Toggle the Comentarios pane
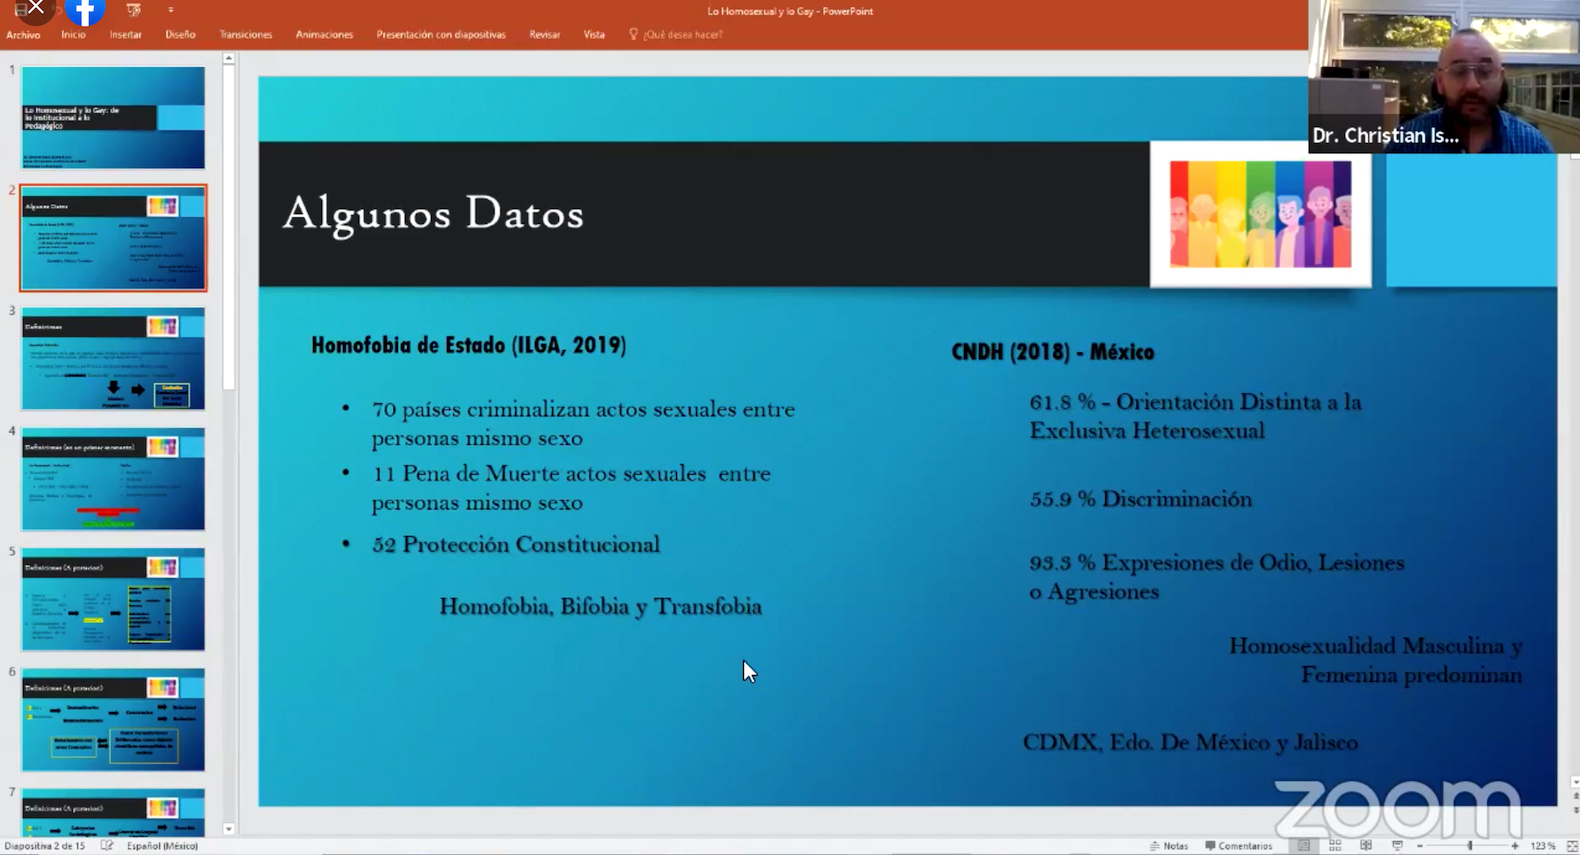Screen dimensions: 1580x855 coord(1238,846)
